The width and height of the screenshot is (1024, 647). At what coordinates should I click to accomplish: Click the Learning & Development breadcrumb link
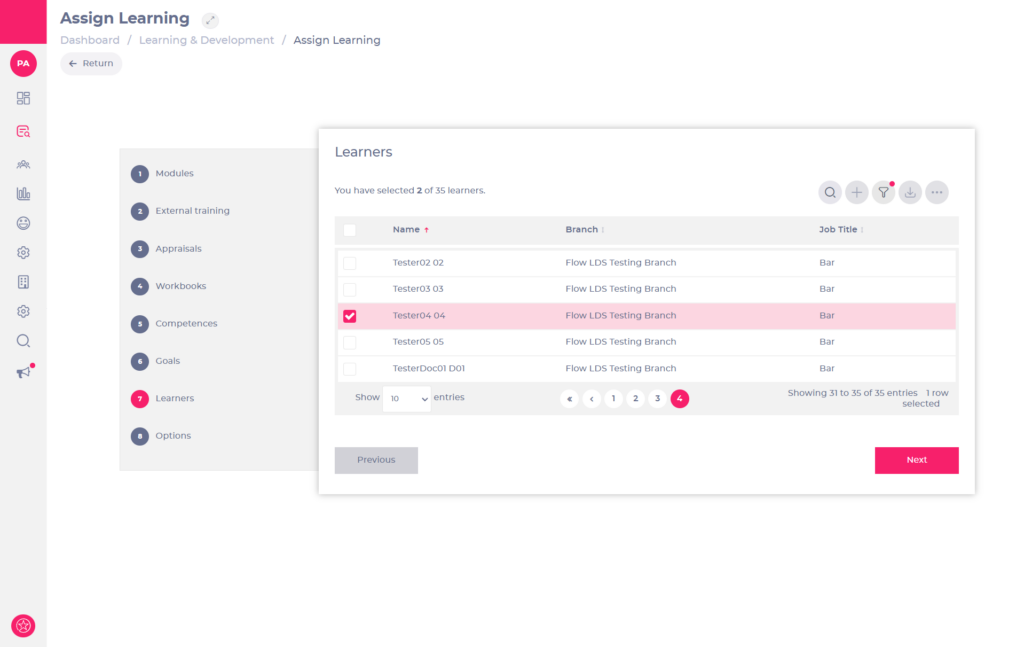point(206,40)
